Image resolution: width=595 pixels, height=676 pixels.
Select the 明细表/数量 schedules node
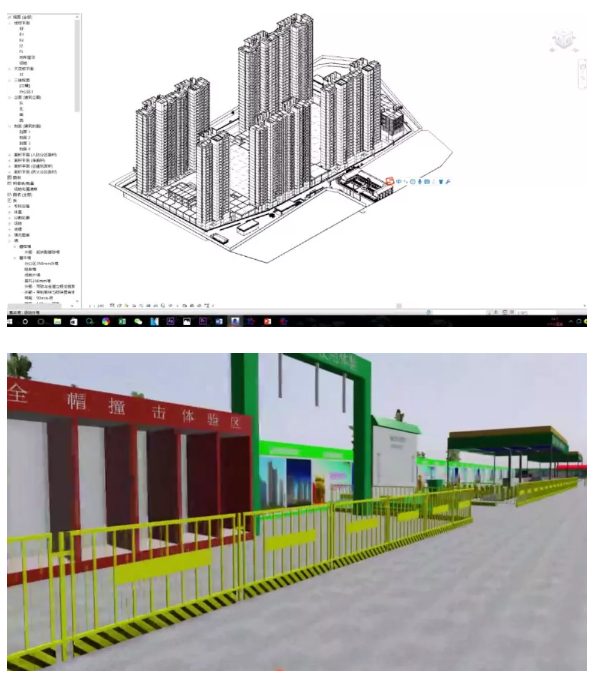click(x=24, y=184)
